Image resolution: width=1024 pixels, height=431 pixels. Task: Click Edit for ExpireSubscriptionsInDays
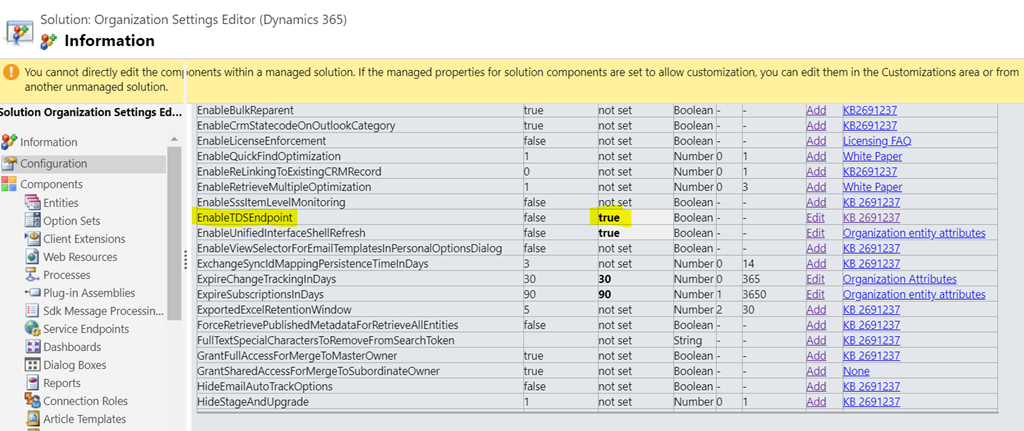tap(815, 294)
